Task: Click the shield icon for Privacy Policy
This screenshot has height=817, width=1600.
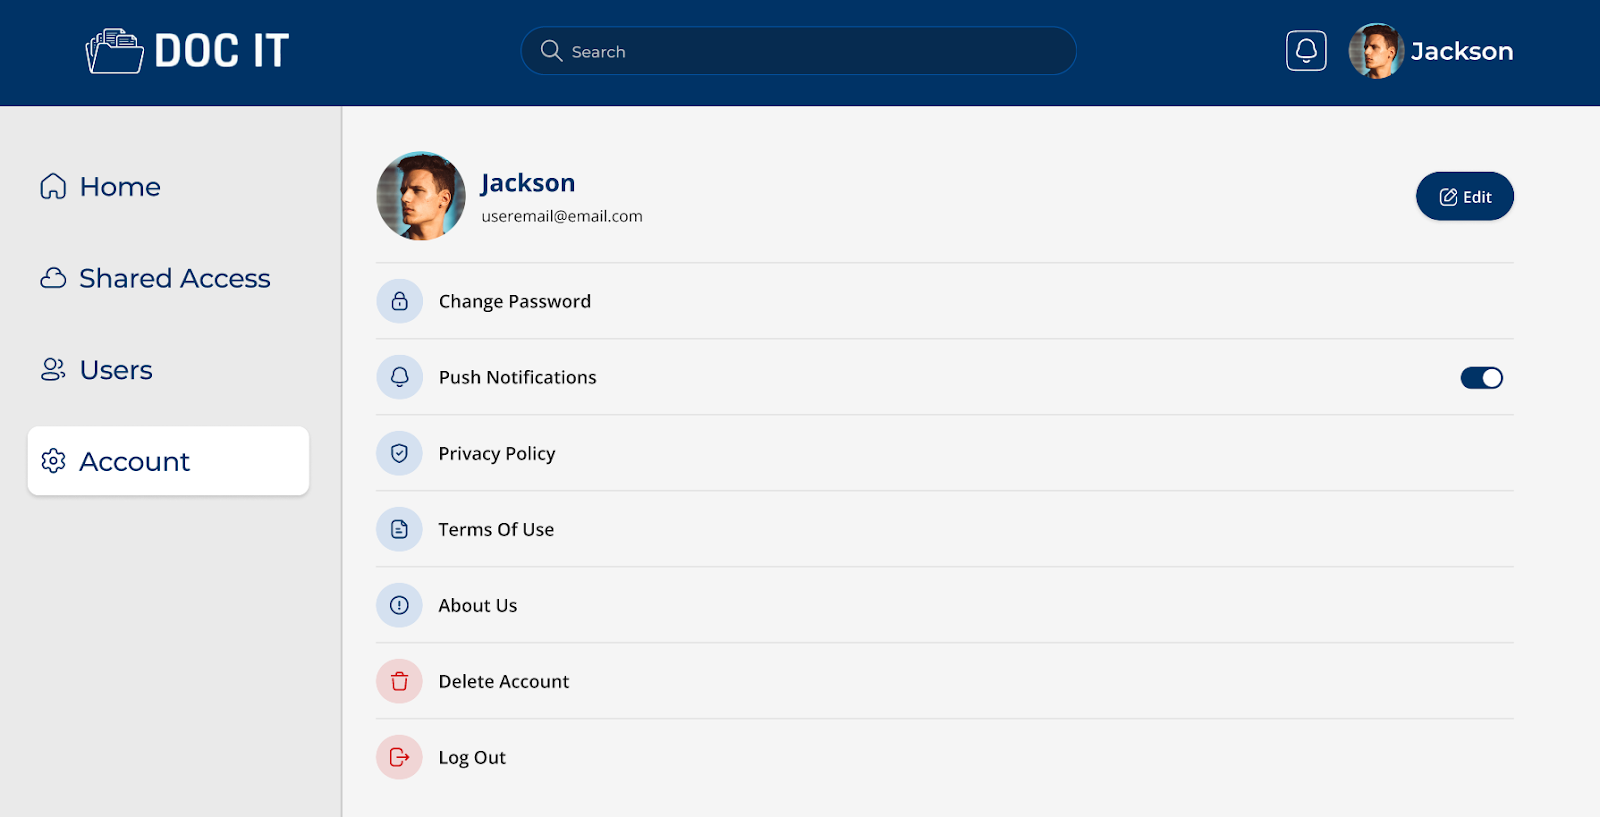Action: [399, 453]
